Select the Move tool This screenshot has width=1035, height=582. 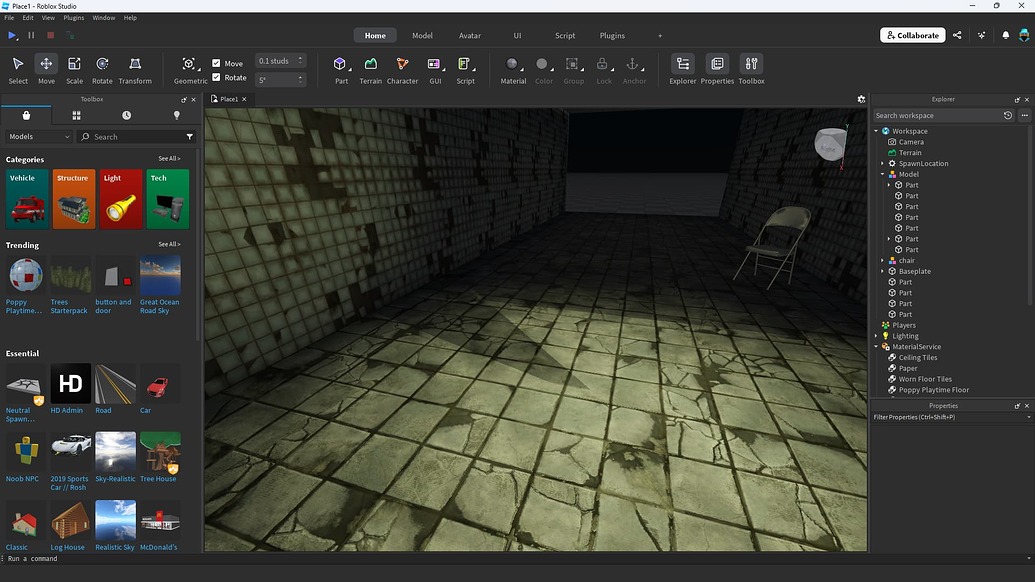[x=46, y=69]
